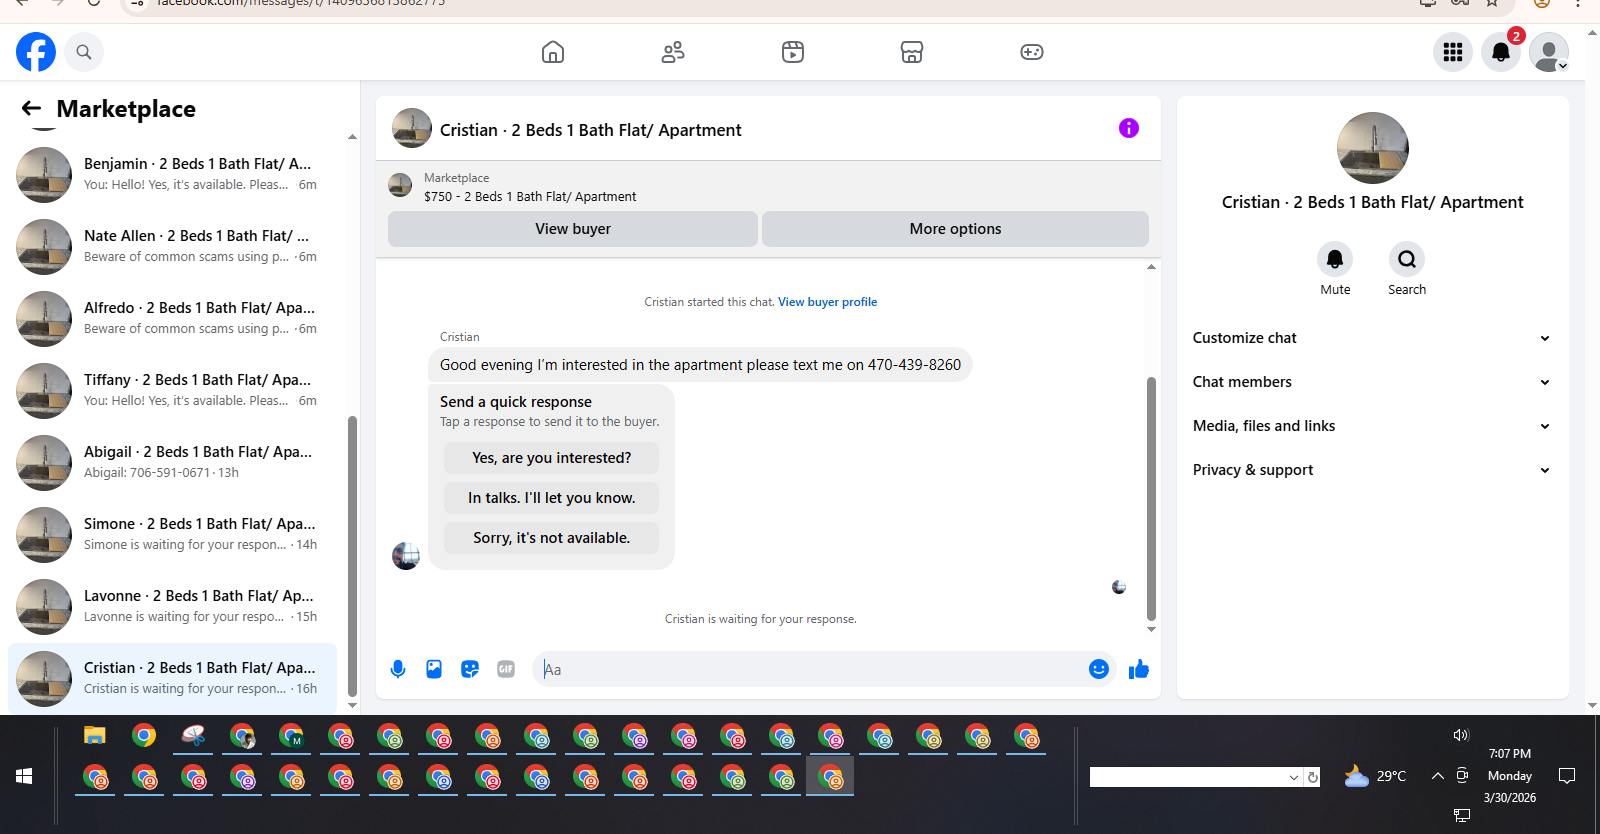Screen dimensions: 1600x834
Task: Expand the Customize chat section
Action: [1372, 338]
